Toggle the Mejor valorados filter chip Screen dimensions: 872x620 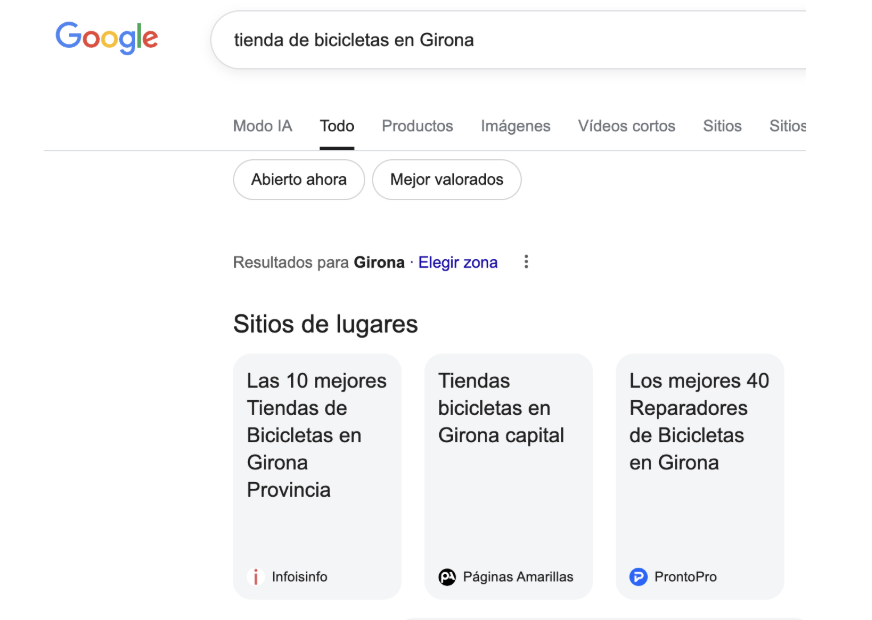(x=446, y=180)
